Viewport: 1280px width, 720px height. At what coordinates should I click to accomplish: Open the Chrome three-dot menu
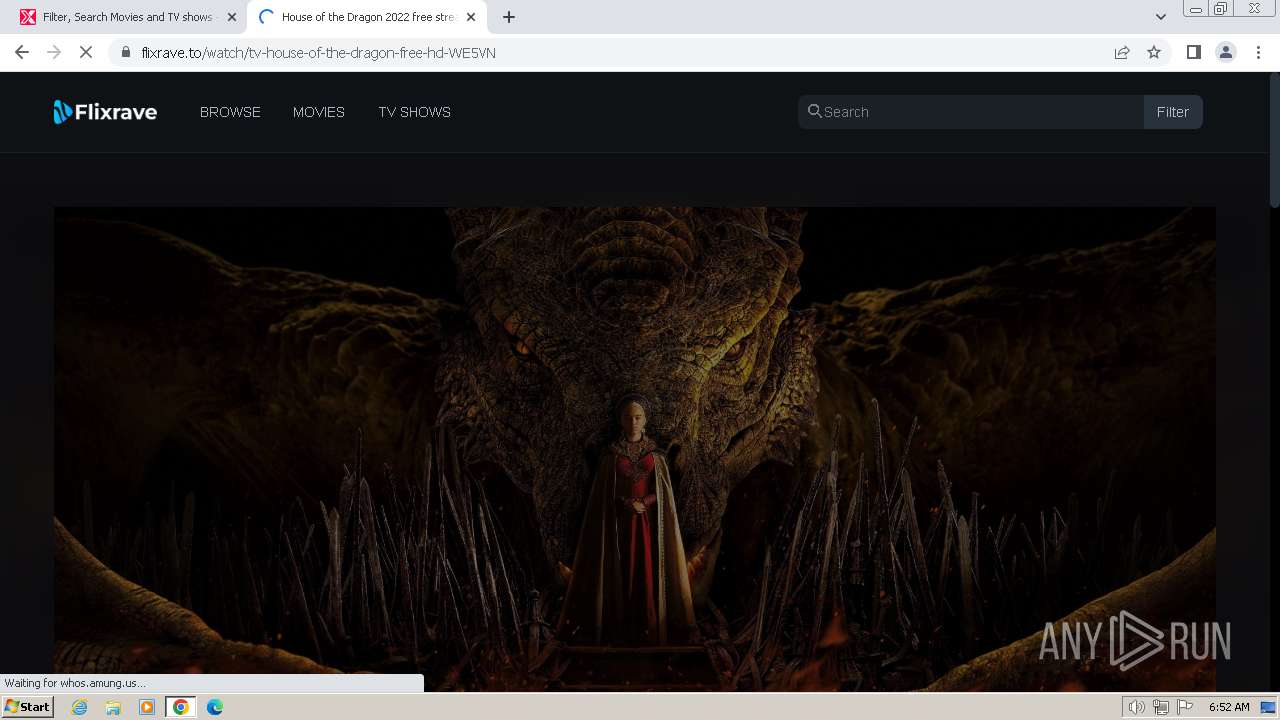(x=1258, y=52)
